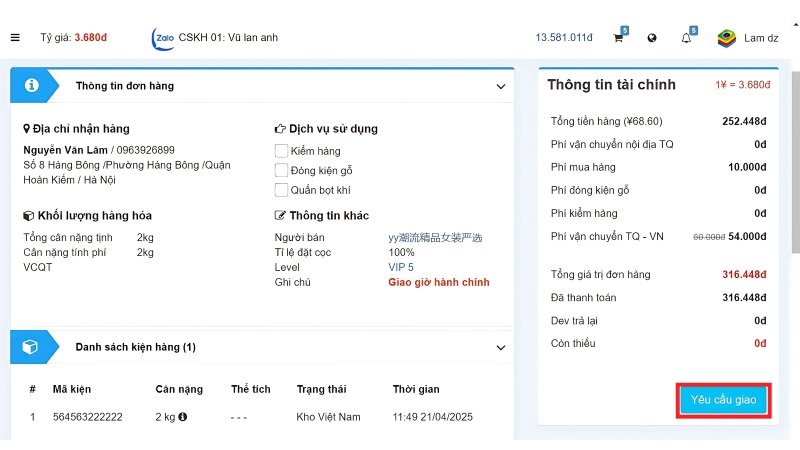Click the exchange rate 3.680đ
The image size is (800, 450).
coord(91,37)
